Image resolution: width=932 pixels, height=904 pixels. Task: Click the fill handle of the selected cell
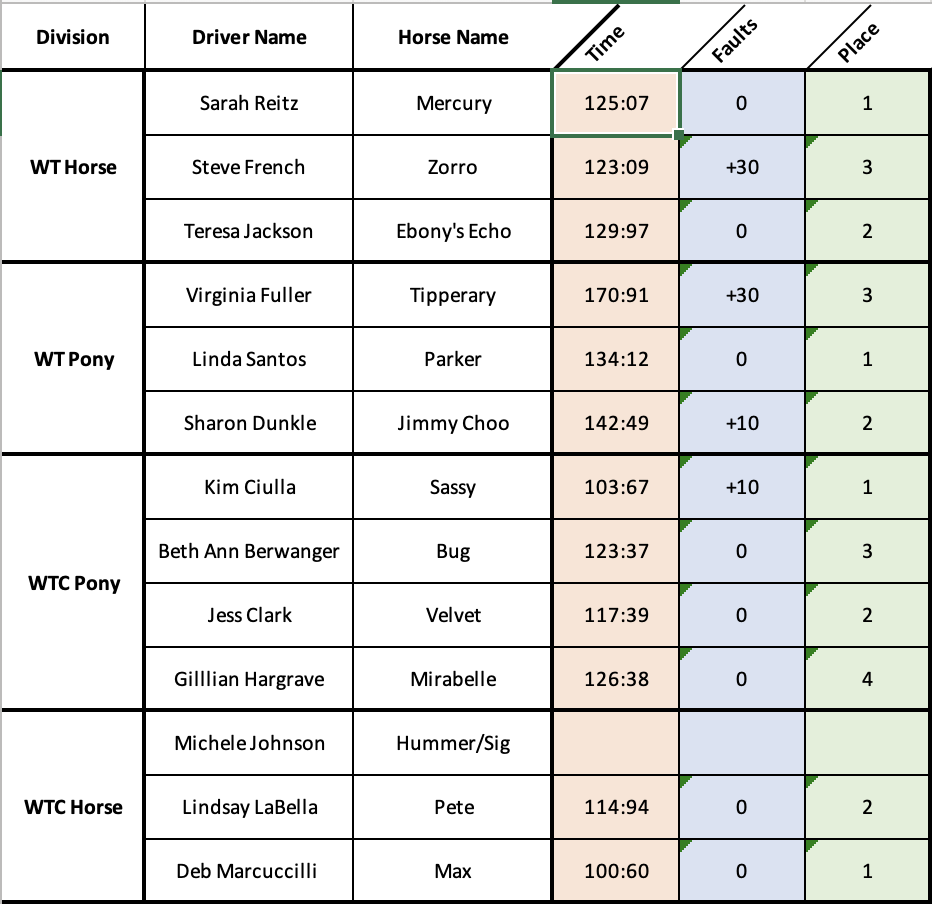(x=679, y=136)
